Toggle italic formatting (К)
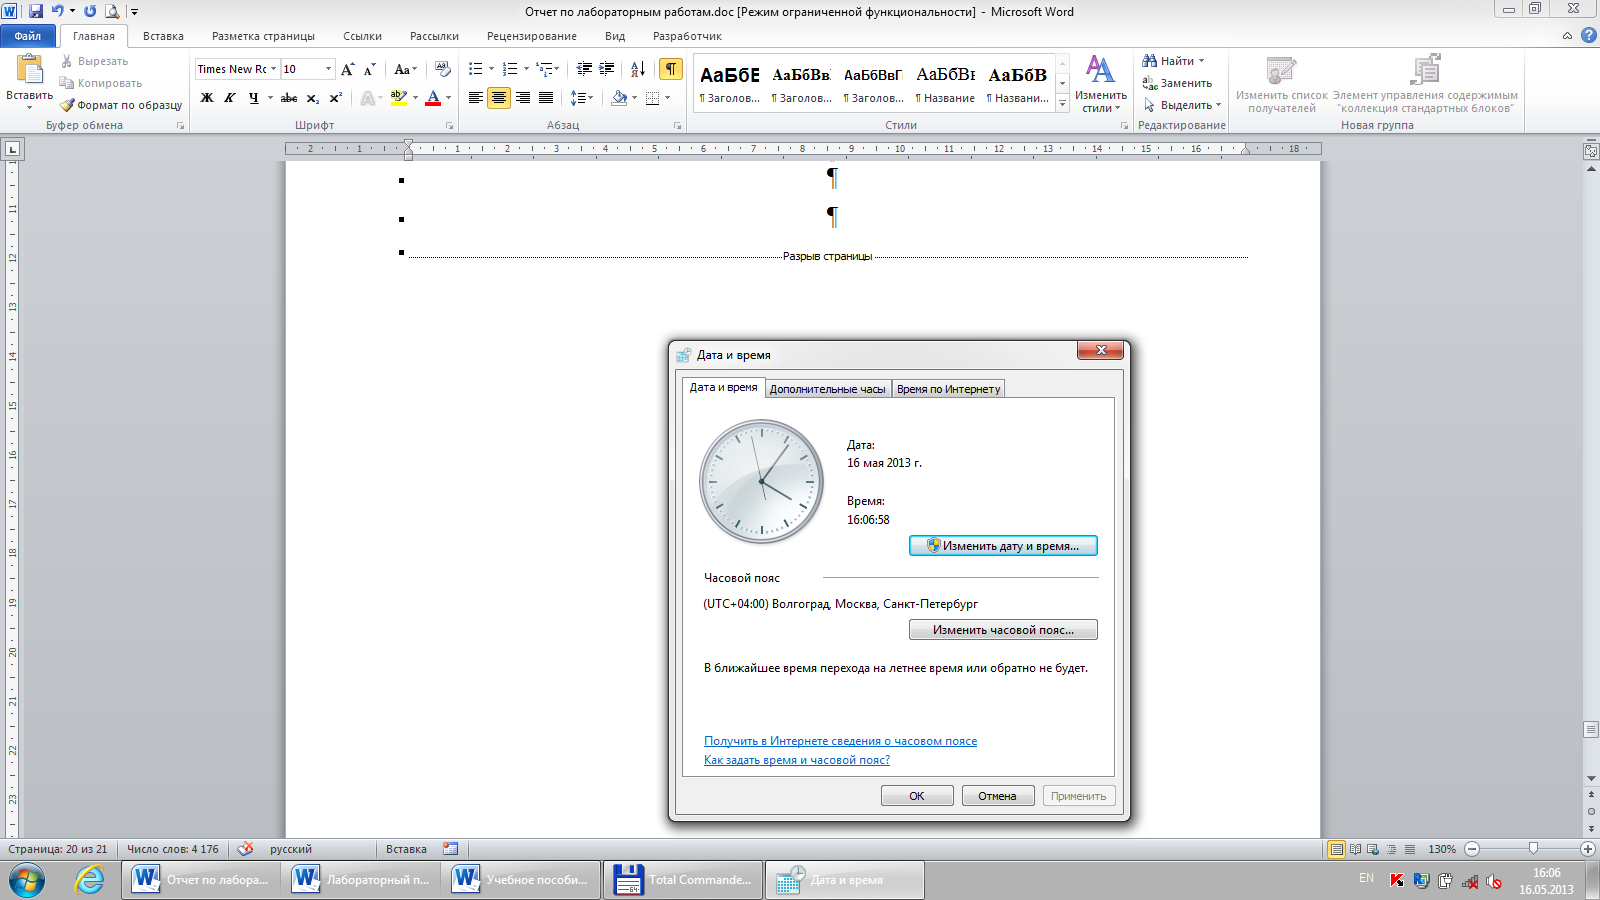This screenshot has width=1600, height=900. coord(230,98)
